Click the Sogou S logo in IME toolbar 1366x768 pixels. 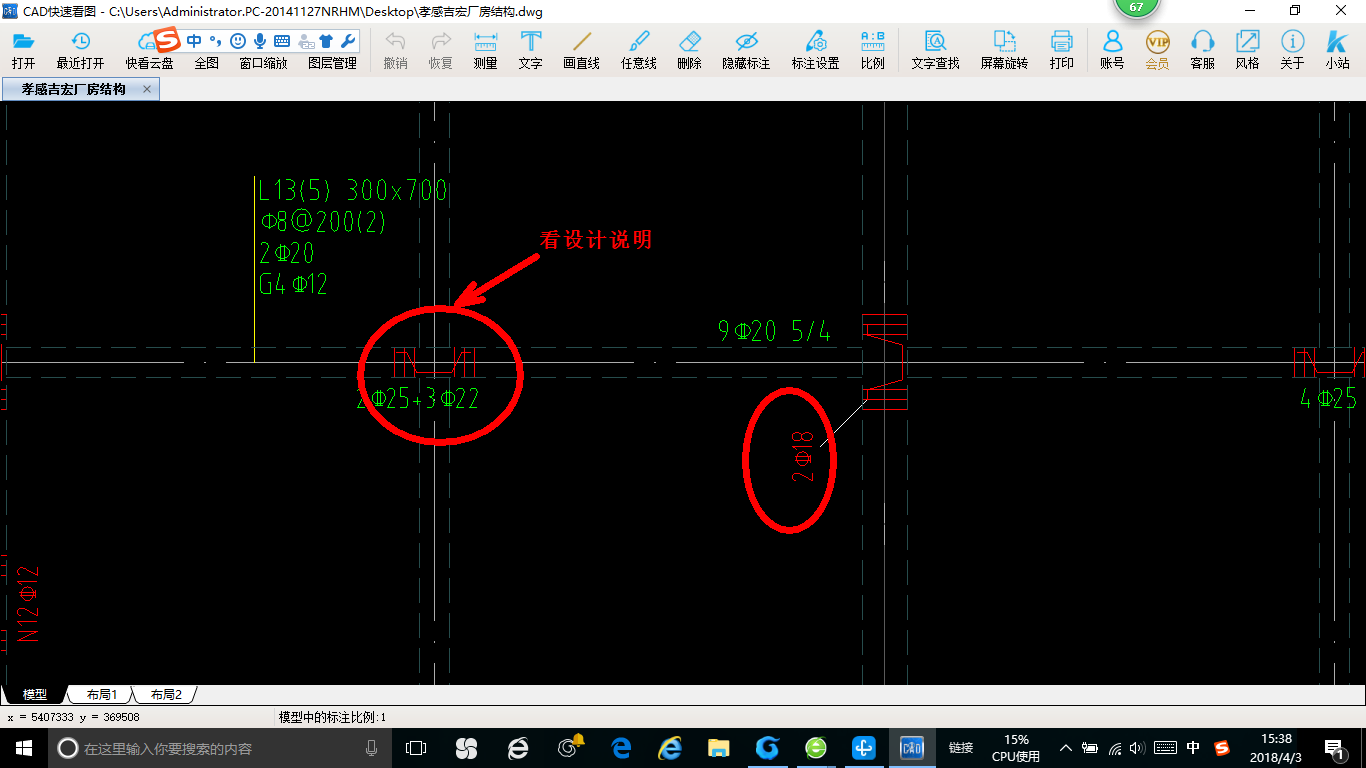[x=168, y=41]
